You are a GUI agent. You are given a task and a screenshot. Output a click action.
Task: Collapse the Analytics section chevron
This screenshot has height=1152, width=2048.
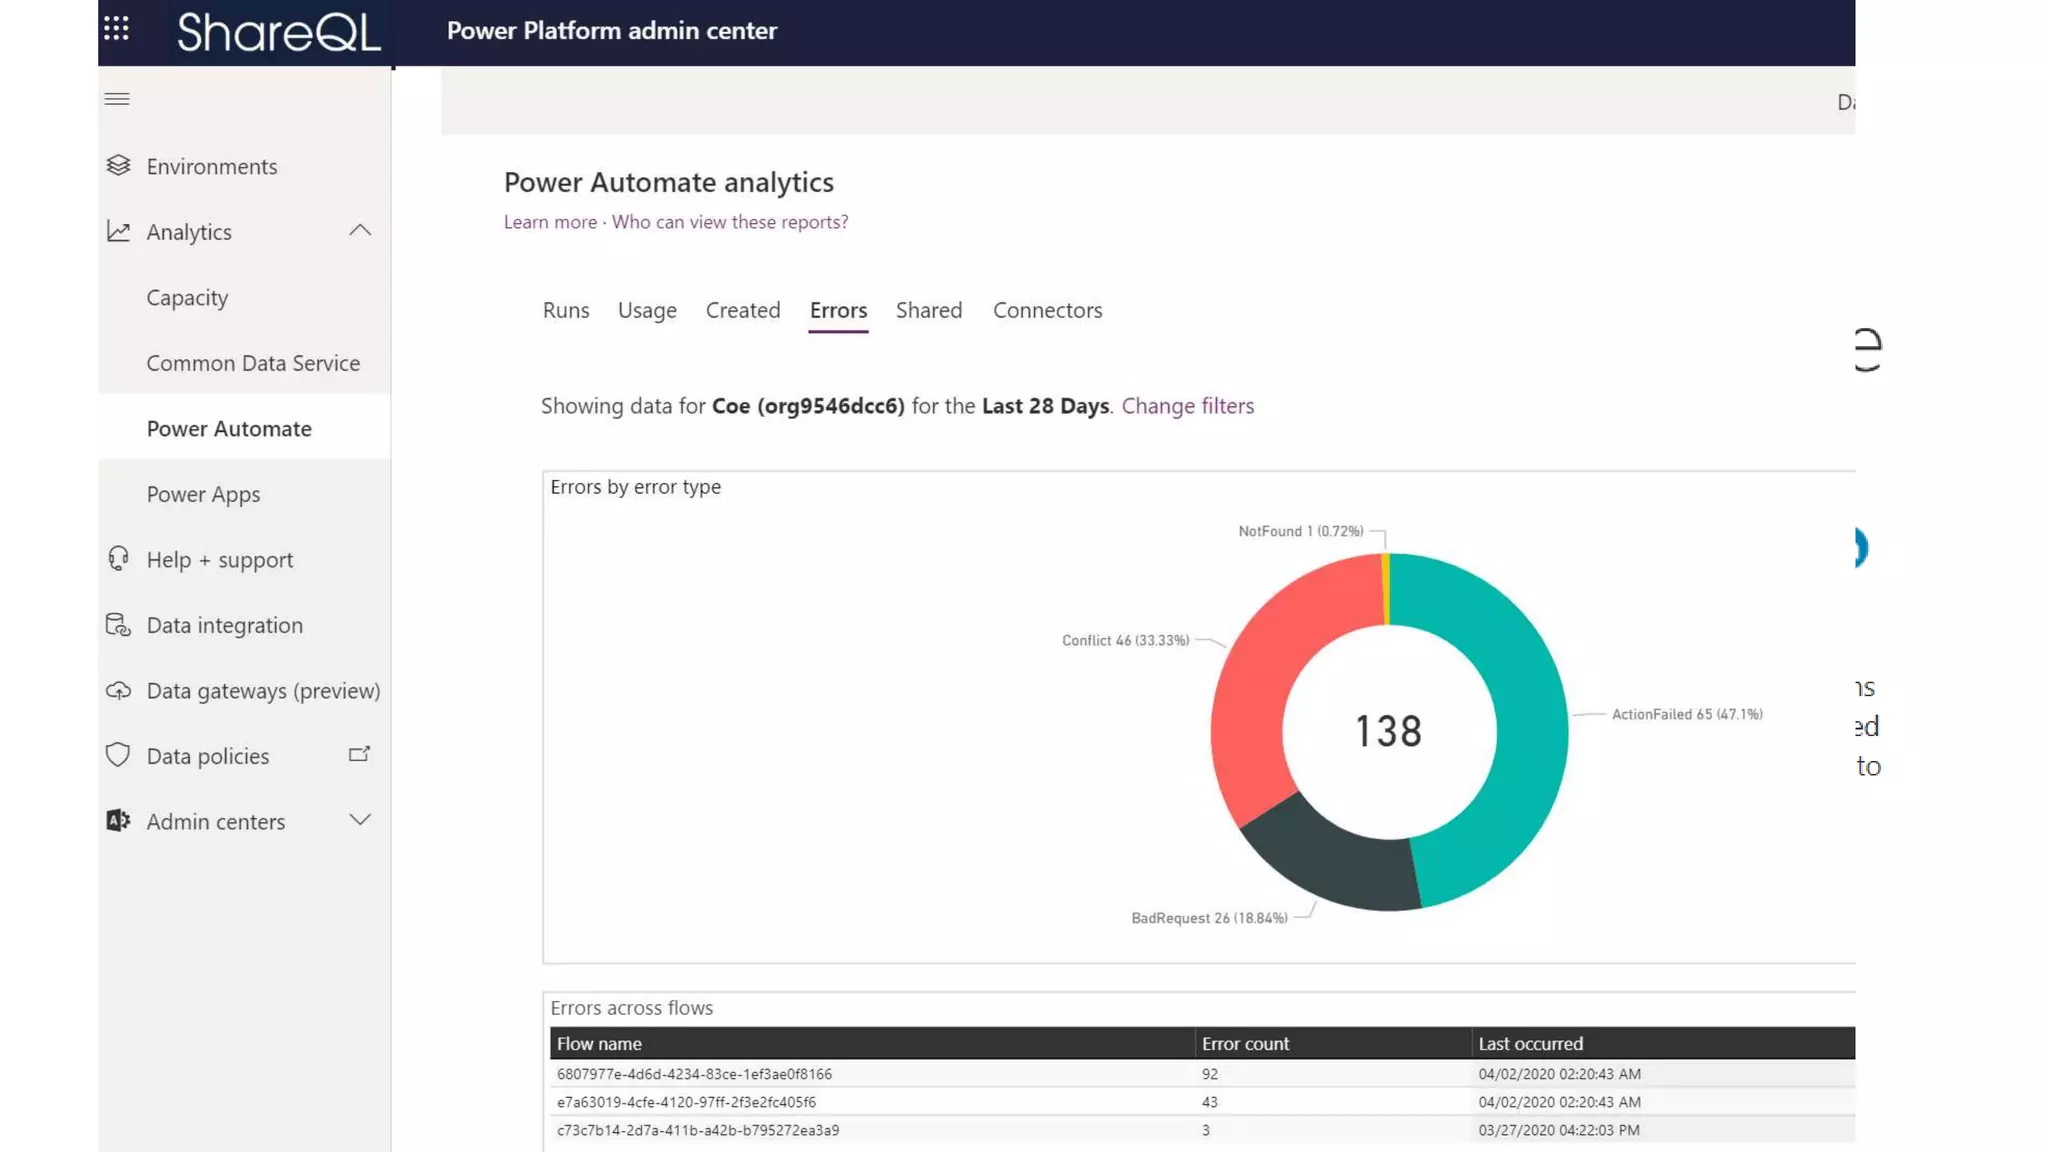coord(360,231)
